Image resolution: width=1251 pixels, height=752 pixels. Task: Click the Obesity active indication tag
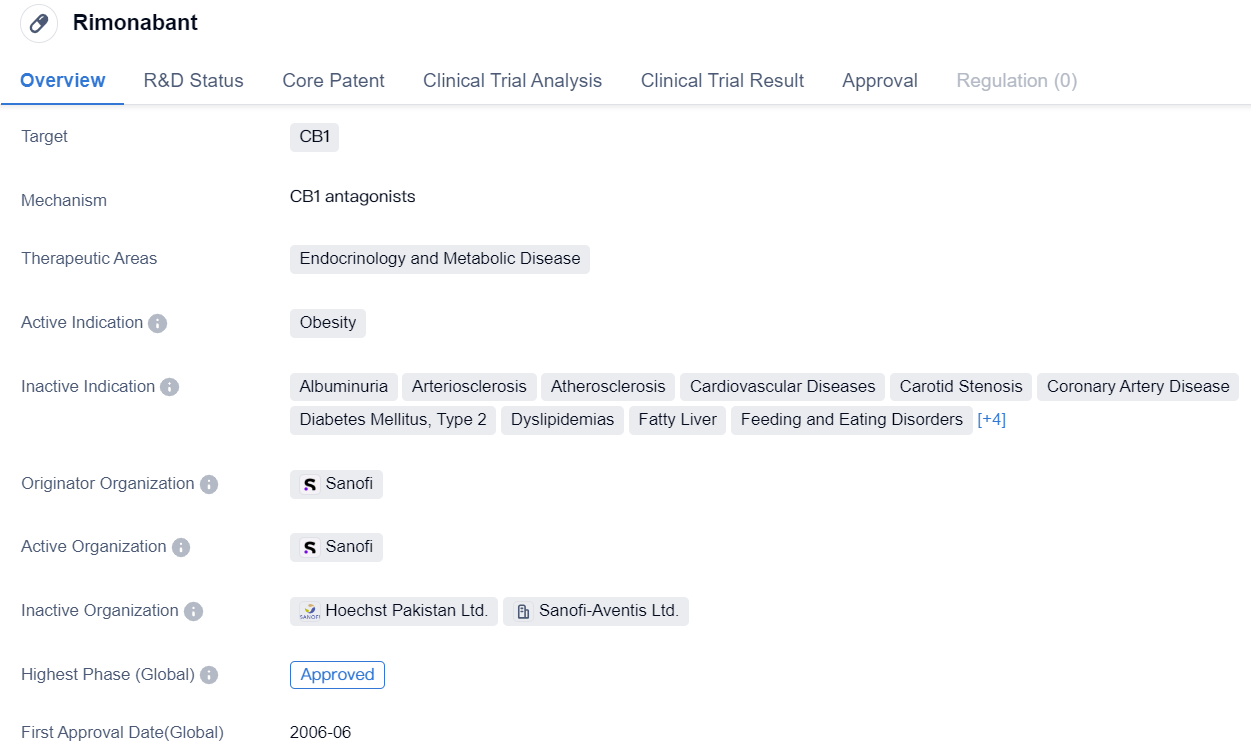(x=327, y=323)
